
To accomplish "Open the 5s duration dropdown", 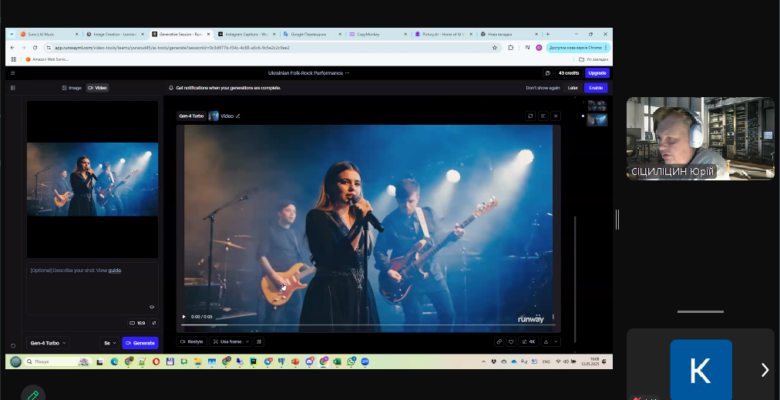I will point(107,343).
